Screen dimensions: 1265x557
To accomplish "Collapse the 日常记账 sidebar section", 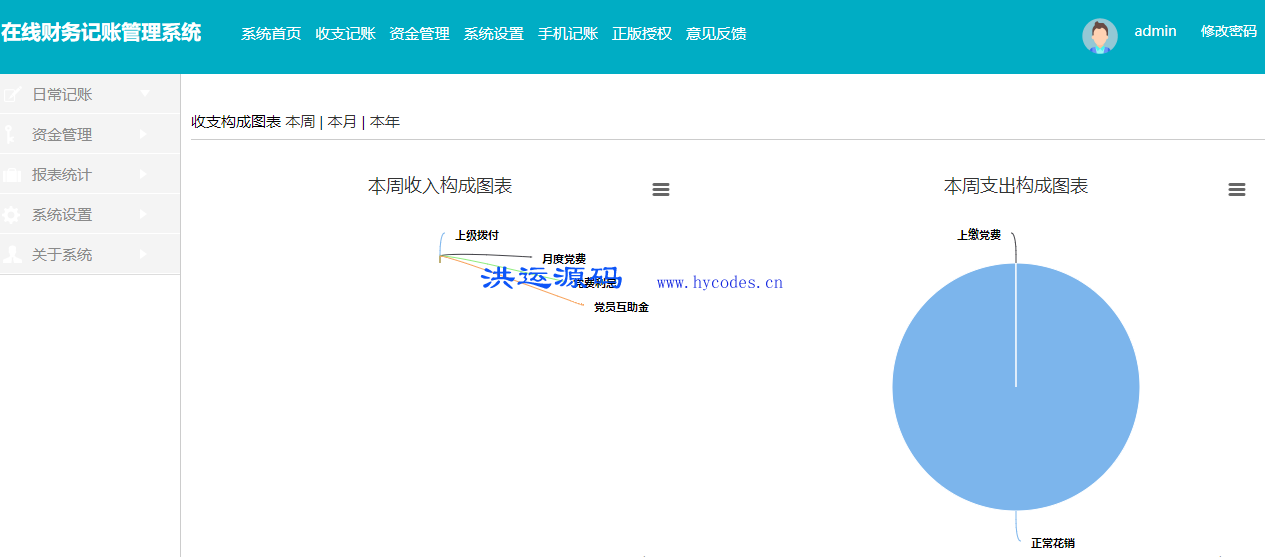I will coord(145,93).
